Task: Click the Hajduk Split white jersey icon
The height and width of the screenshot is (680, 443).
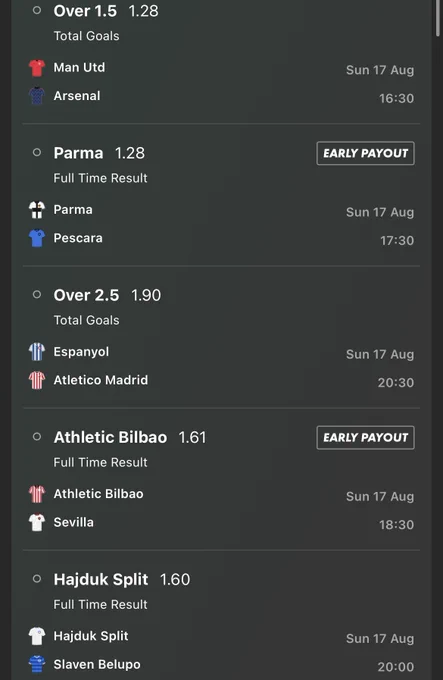Action: point(37,636)
